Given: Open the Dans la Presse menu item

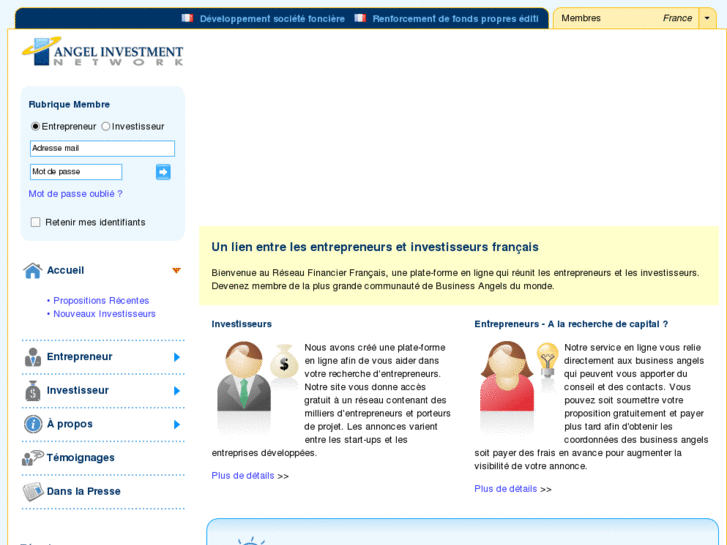Looking at the screenshot, I should (83, 491).
